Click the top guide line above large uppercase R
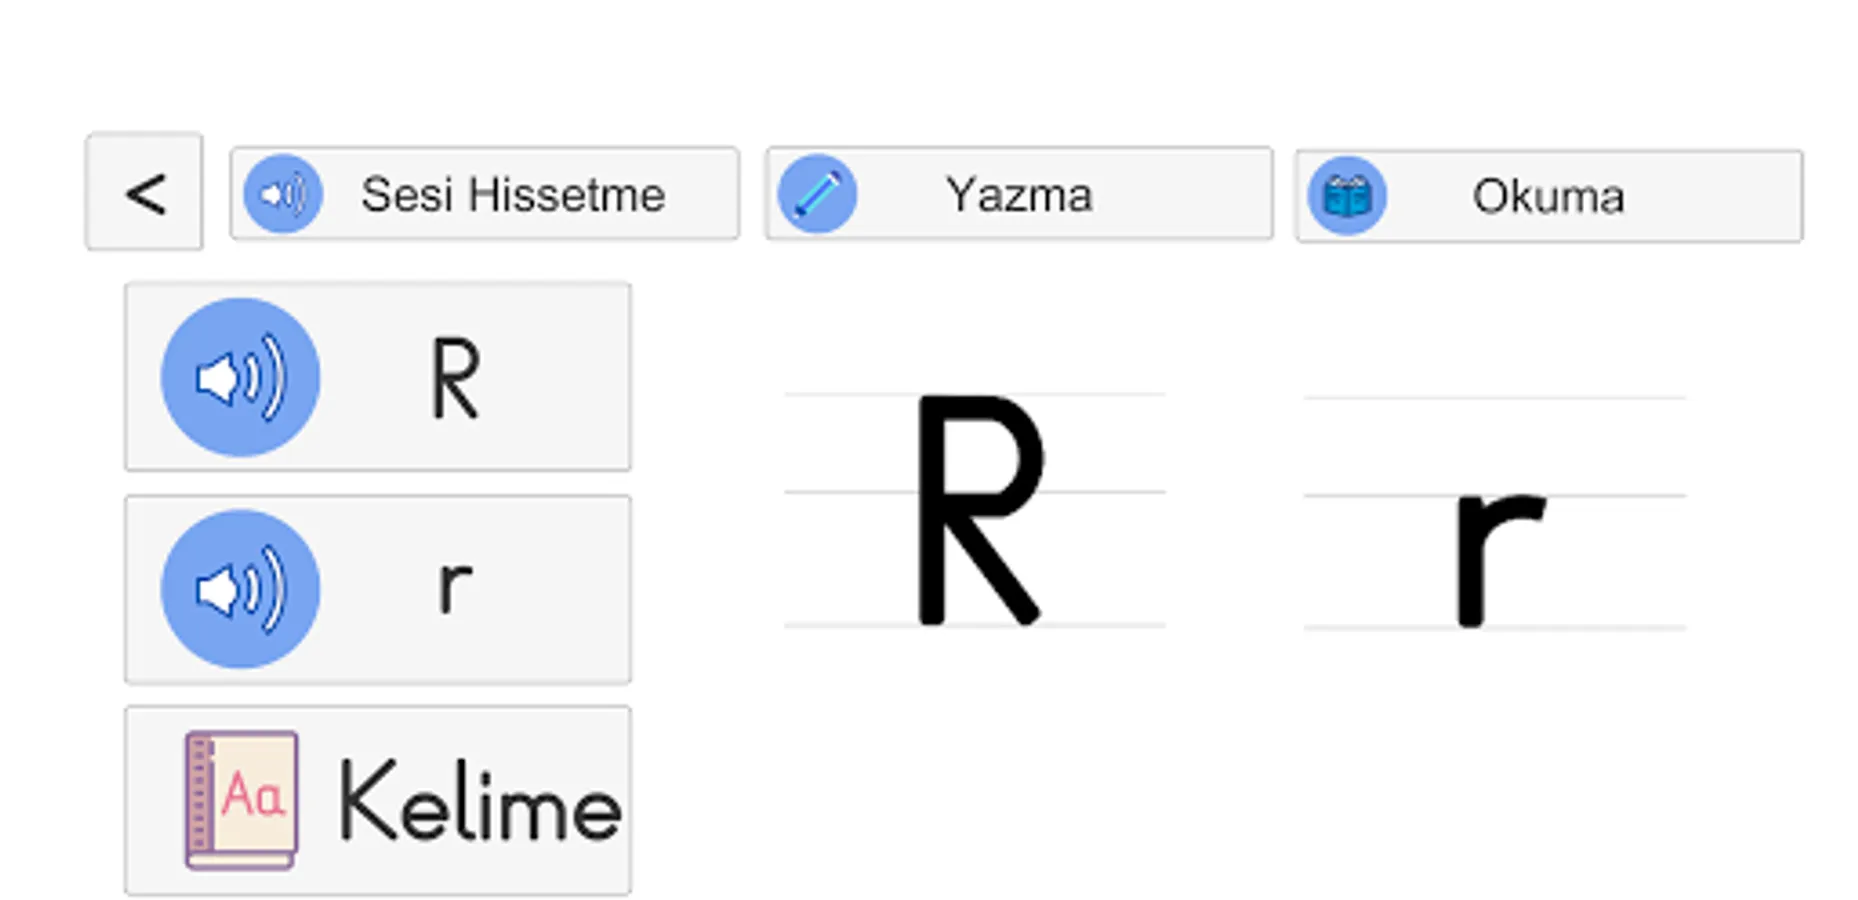Screen dimensions: 1858x900 coord(850,394)
